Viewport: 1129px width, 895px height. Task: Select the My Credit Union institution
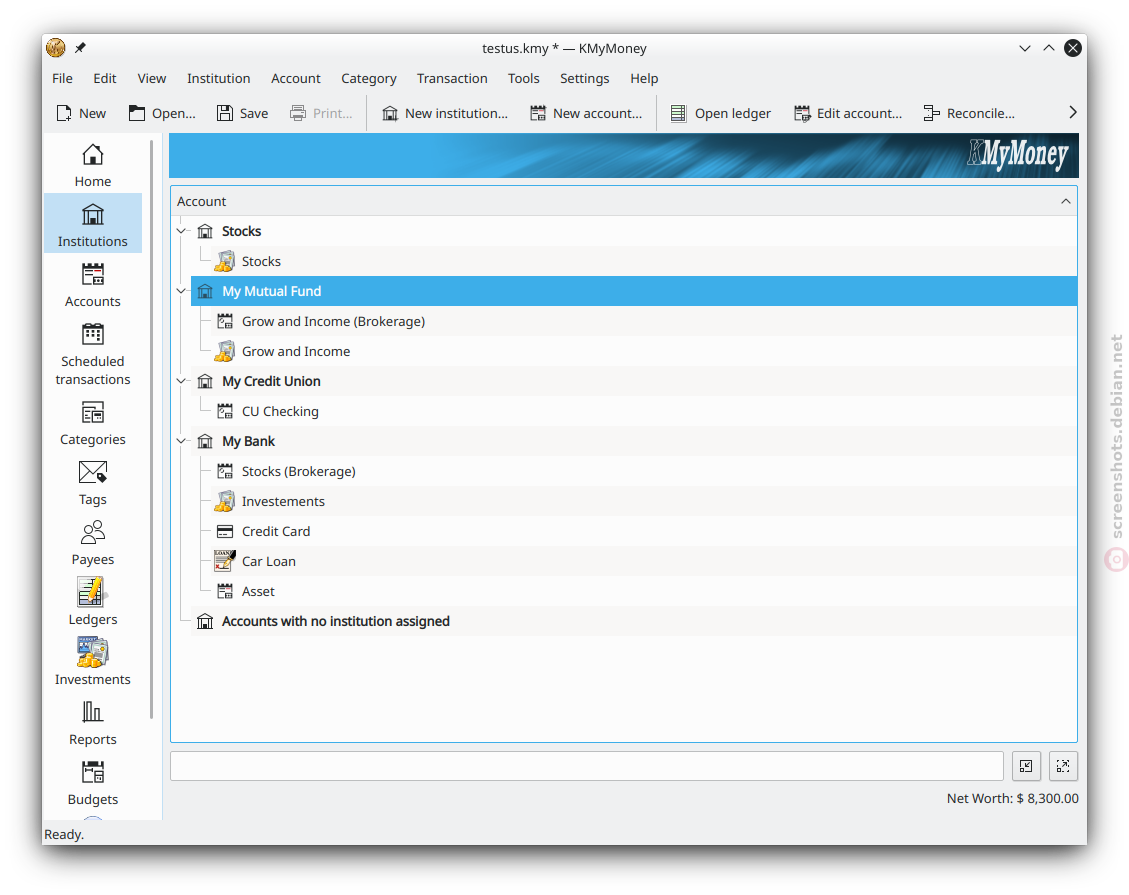(634, 381)
